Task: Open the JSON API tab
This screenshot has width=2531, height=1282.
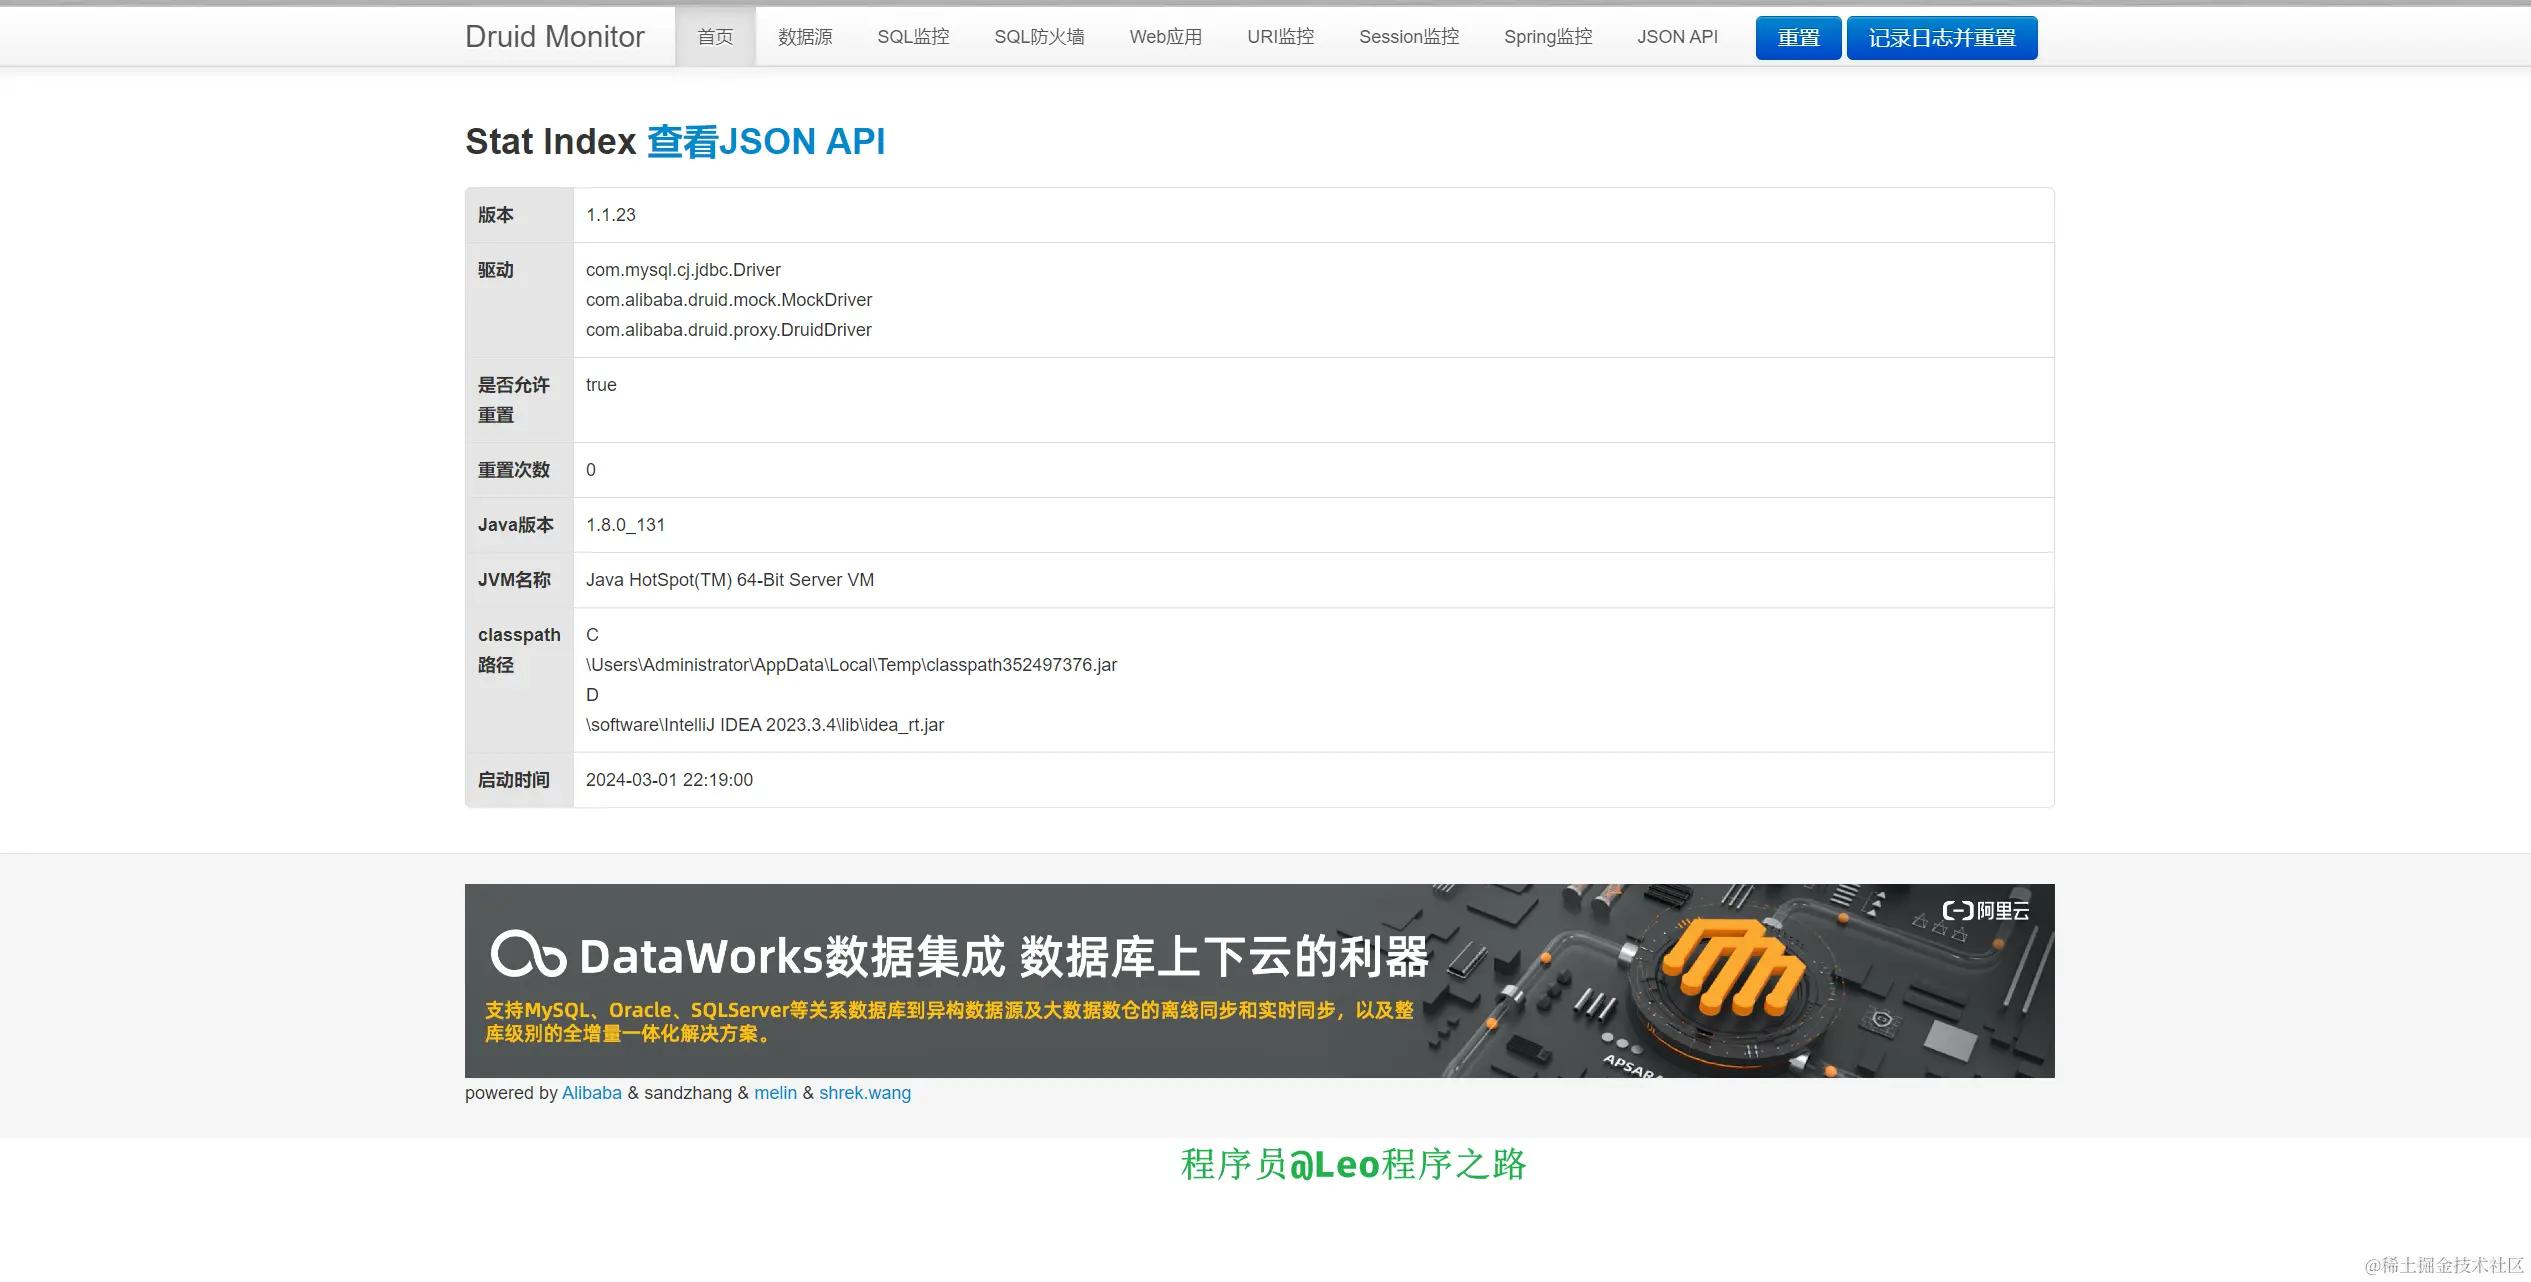Action: [x=1677, y=37]
